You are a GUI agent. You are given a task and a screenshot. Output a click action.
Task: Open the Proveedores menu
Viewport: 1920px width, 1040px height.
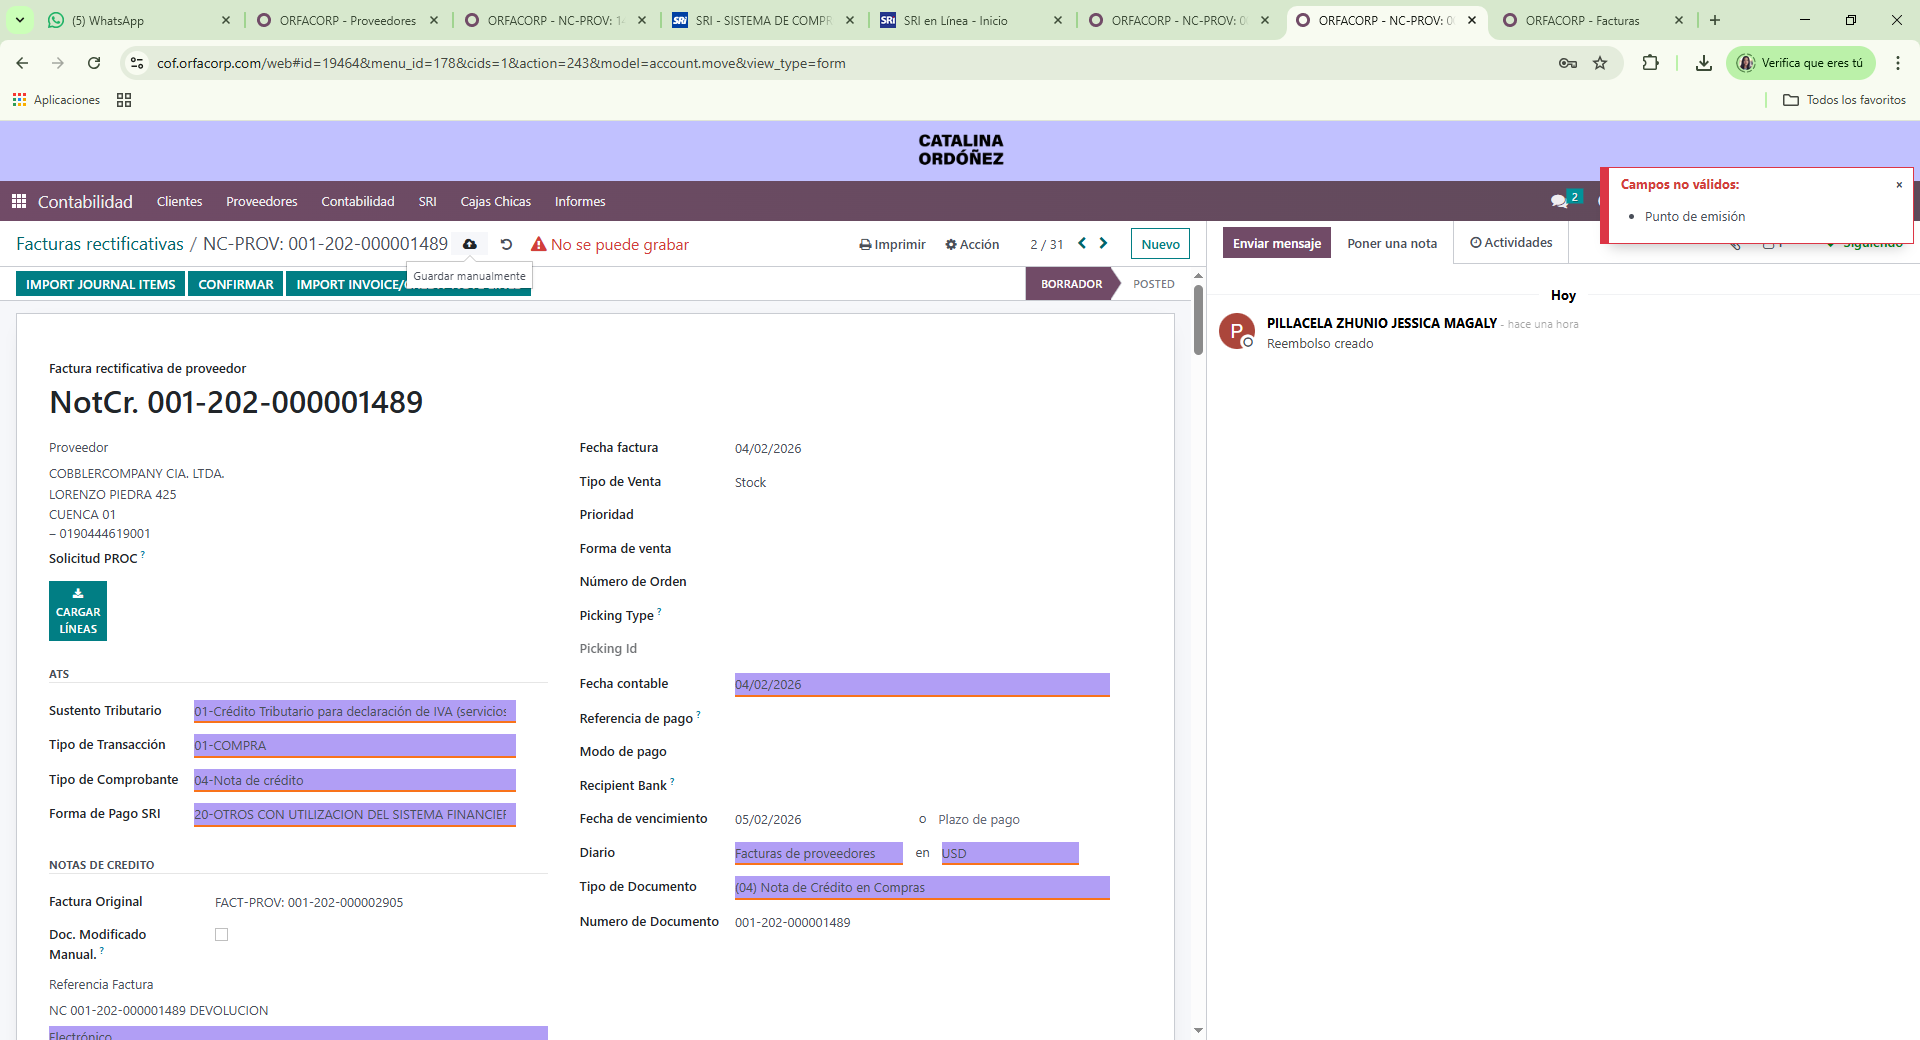pos(261,201)
